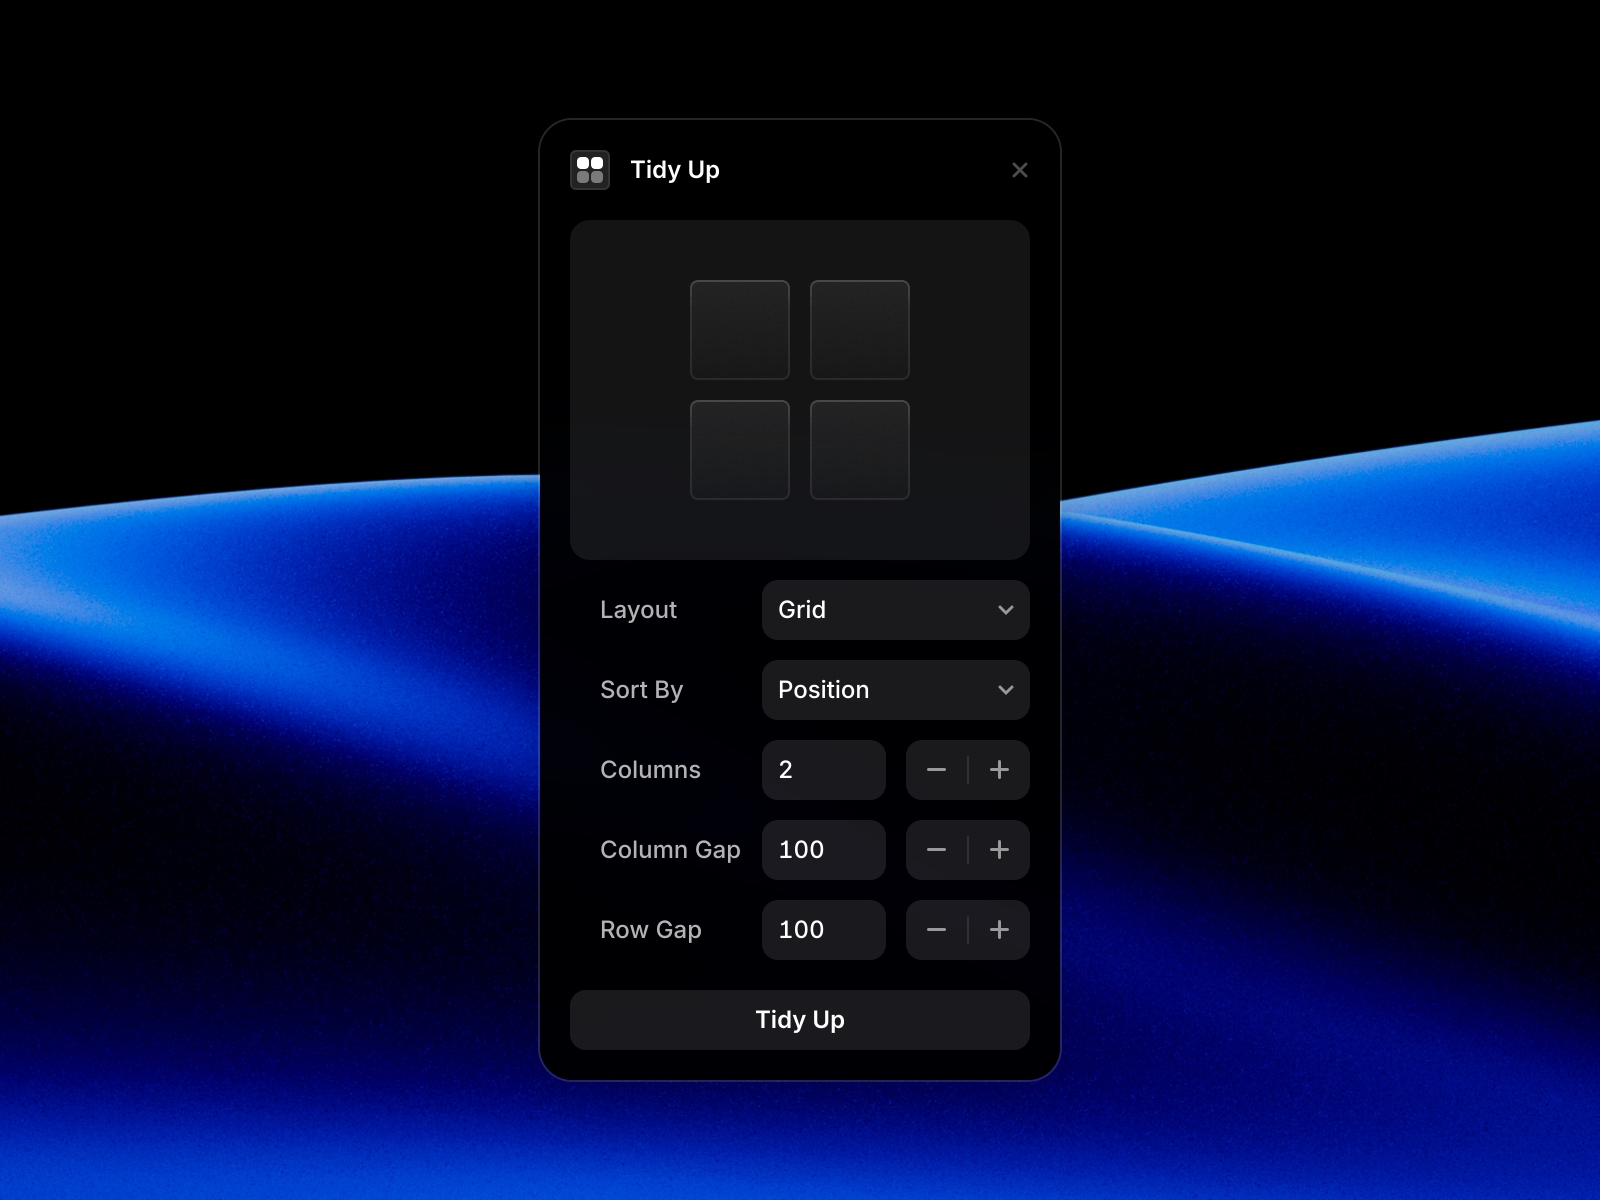This screenshot has width=1600, height=1200.
Task: Click the Tidy Up grid icon in header
Action: 590,170
